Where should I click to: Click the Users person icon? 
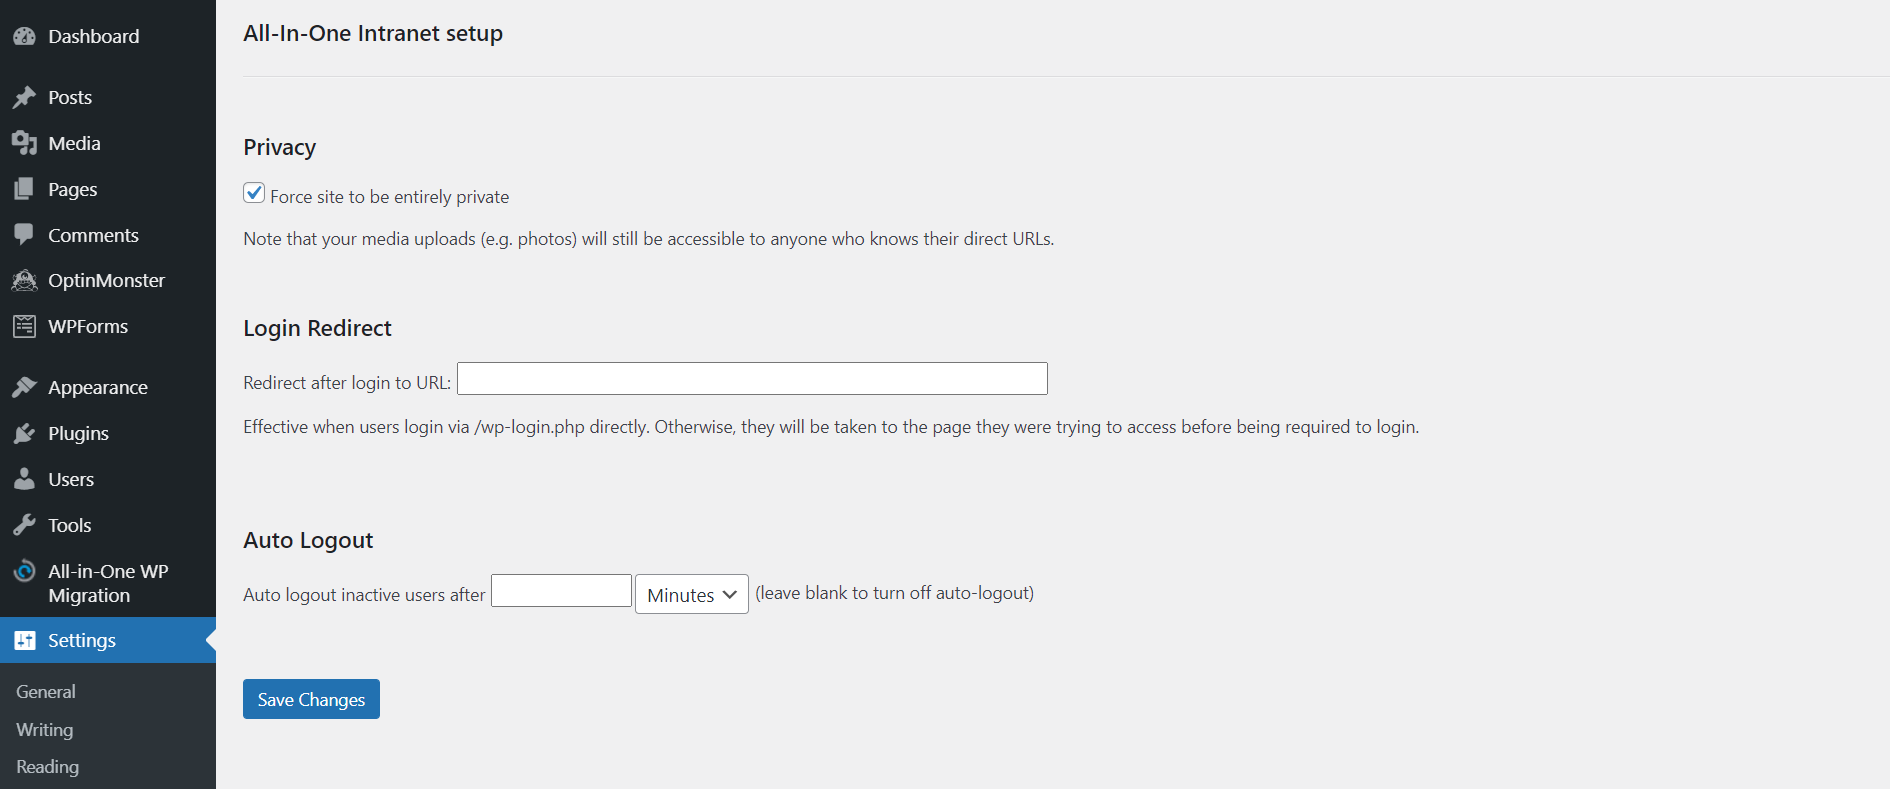click(x=24, y=479)
